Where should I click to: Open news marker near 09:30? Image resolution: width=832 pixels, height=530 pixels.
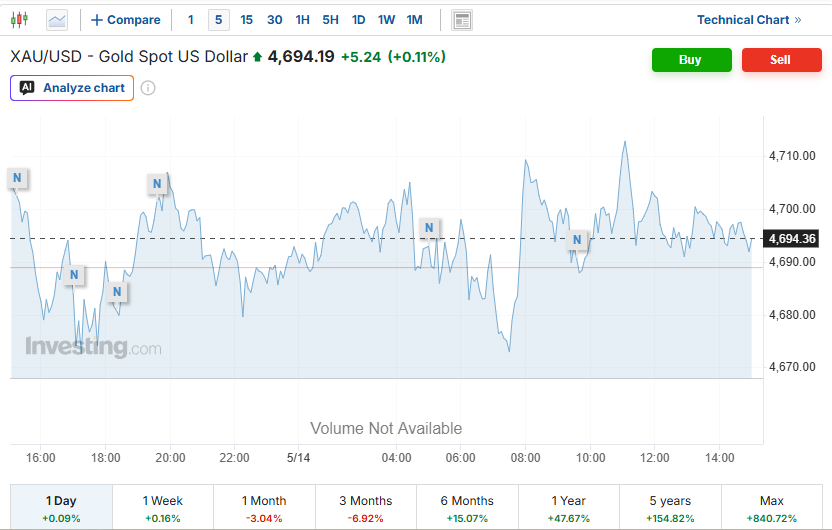point(577,239)
